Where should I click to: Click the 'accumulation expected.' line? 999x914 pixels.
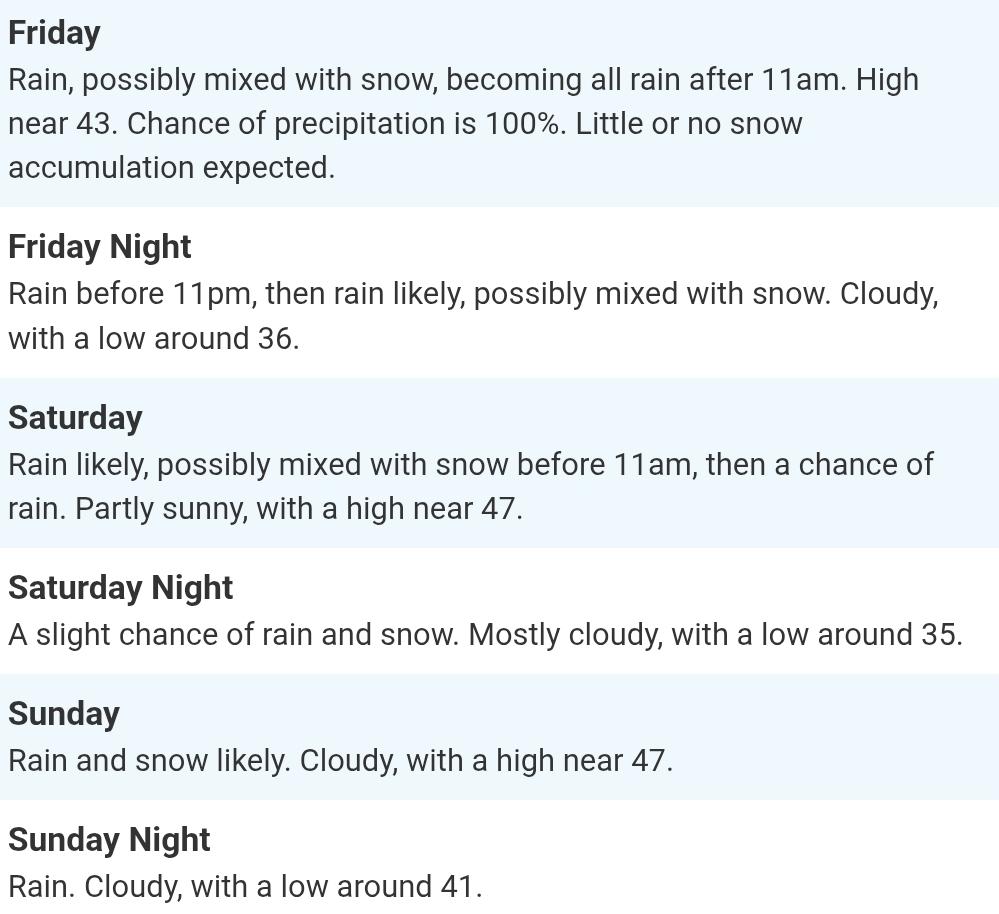click(x=171, y=168)
